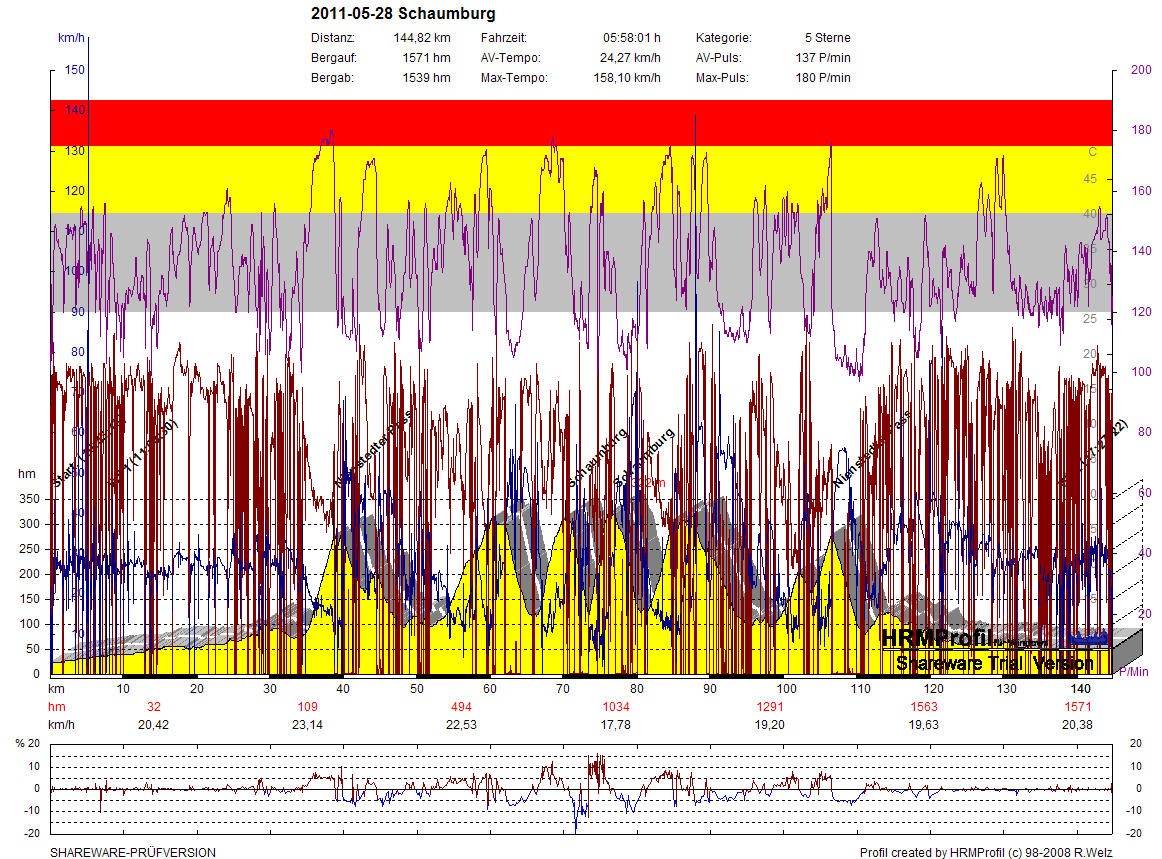The height and width of the screenshot is (859, 1162).
Task: Click the 200 label on the pulse axis
Action: tap(1140, 70)
